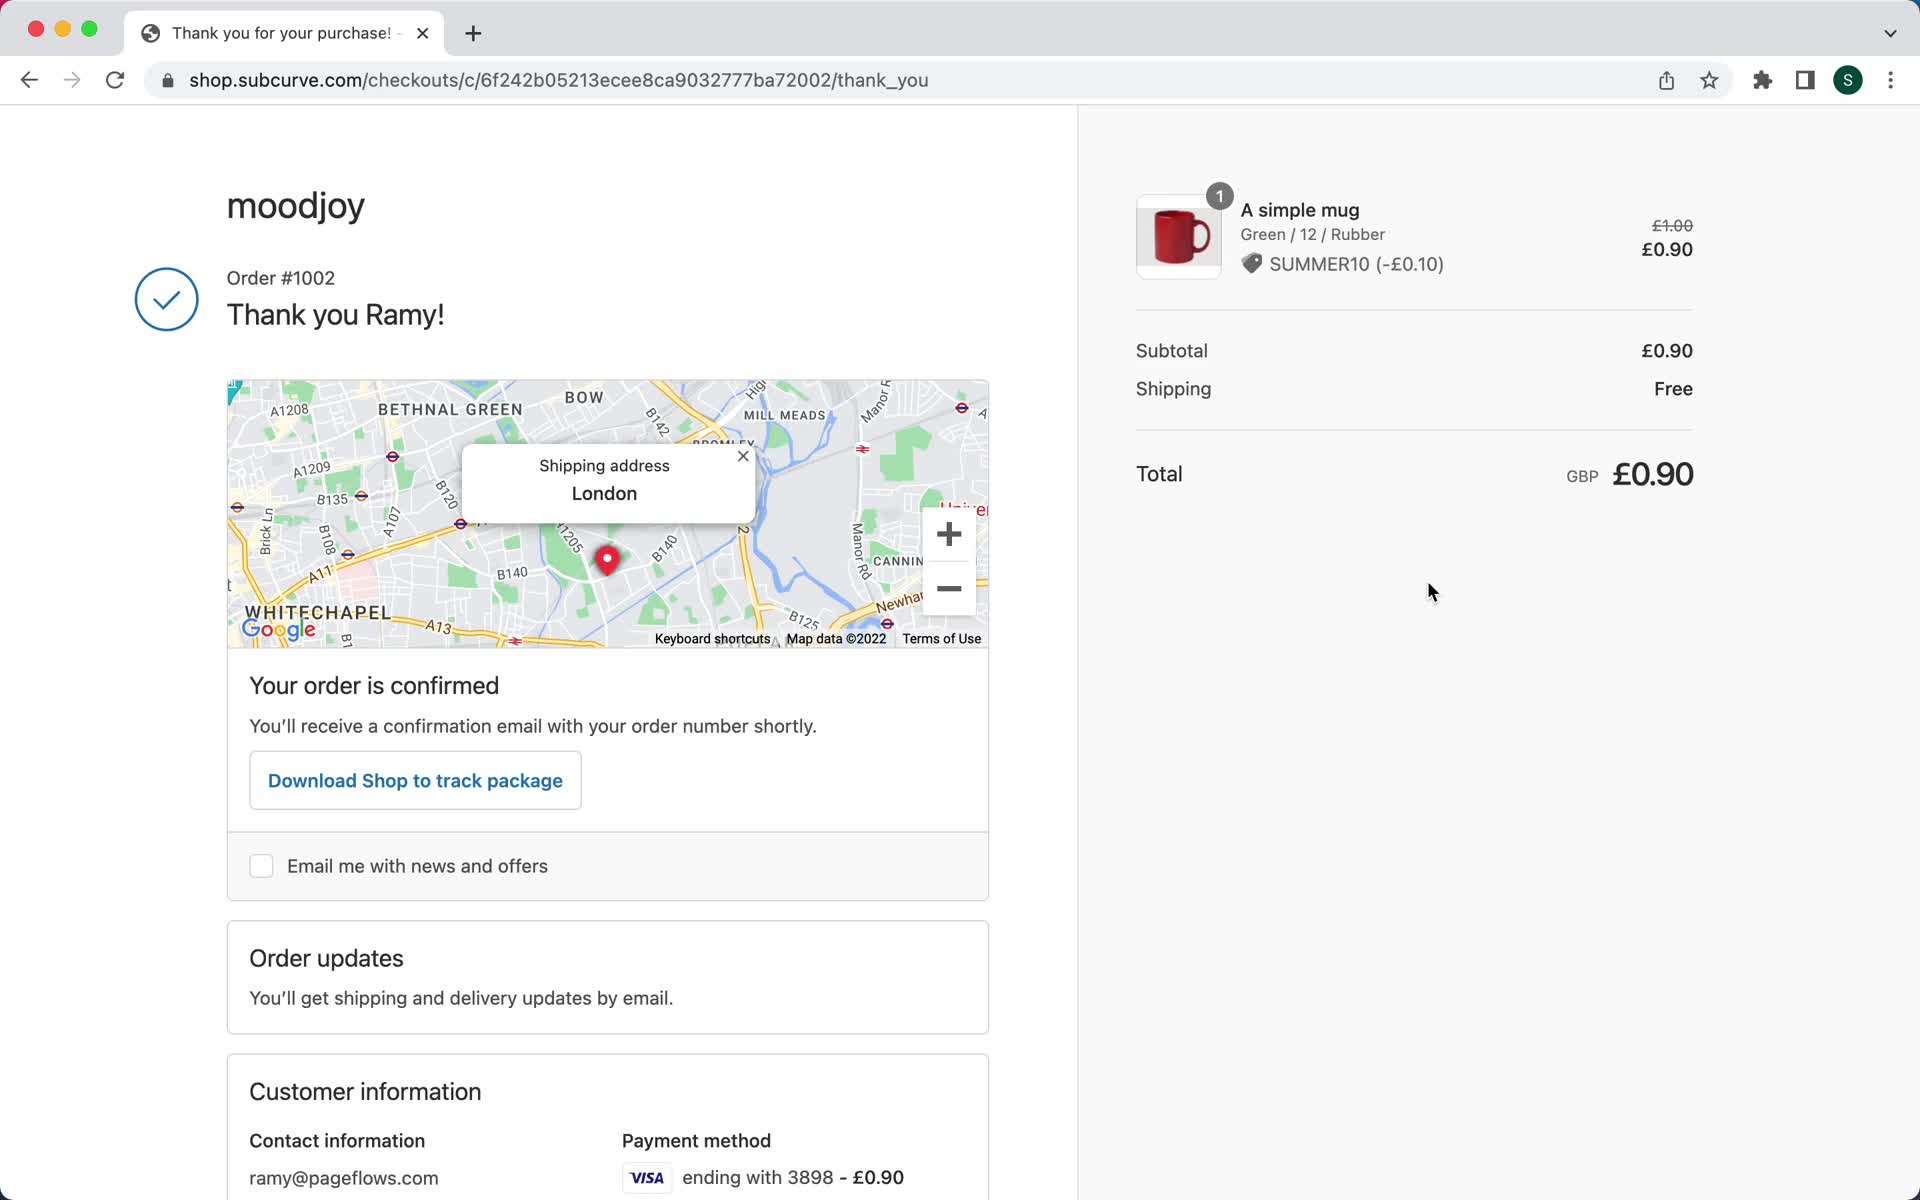Screen dimensions: 1920x1200
Task: Click the page reload icon
Action: [116, 80]
